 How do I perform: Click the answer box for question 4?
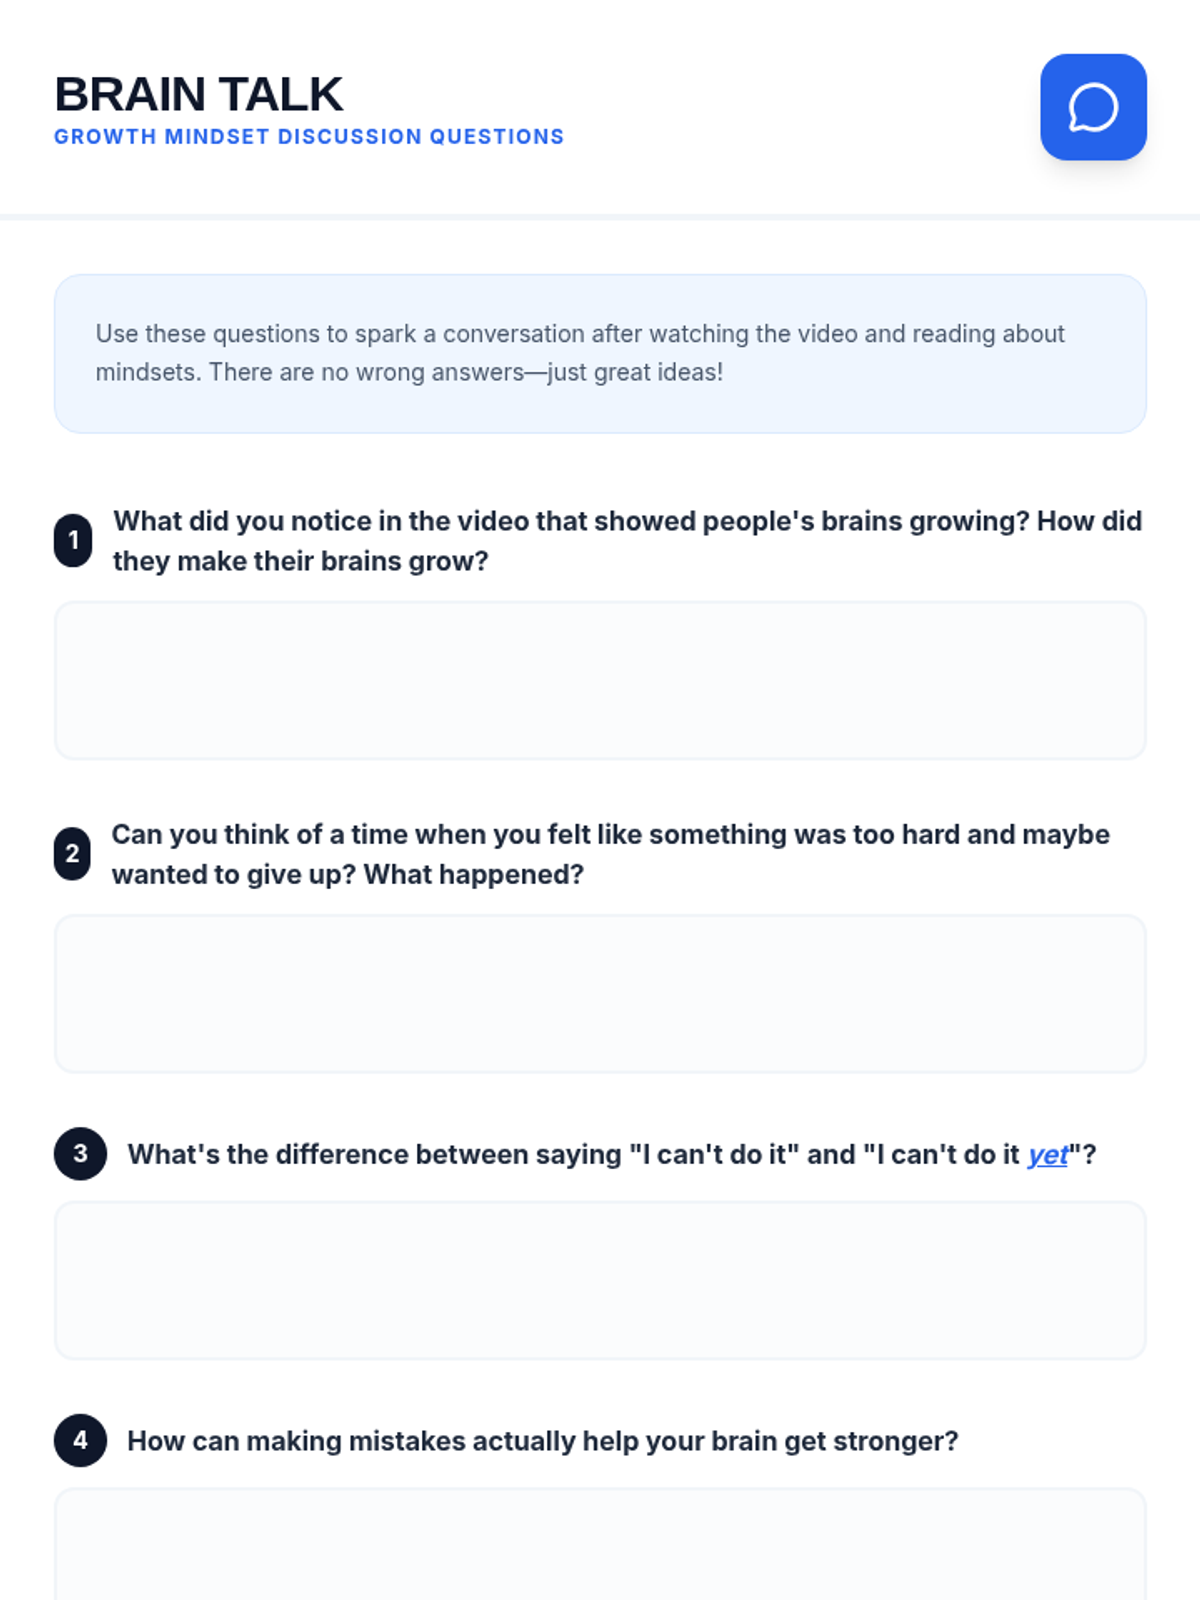coord(600,1544)
